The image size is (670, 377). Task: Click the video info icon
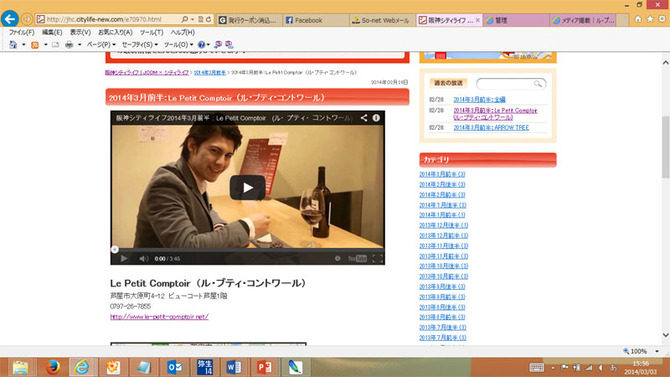click(376, 118)
